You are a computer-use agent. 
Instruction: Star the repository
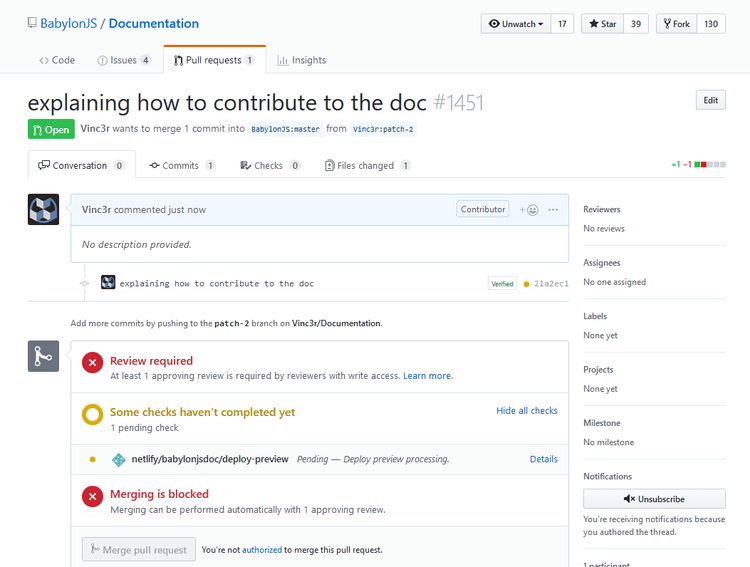coord(603,24)
